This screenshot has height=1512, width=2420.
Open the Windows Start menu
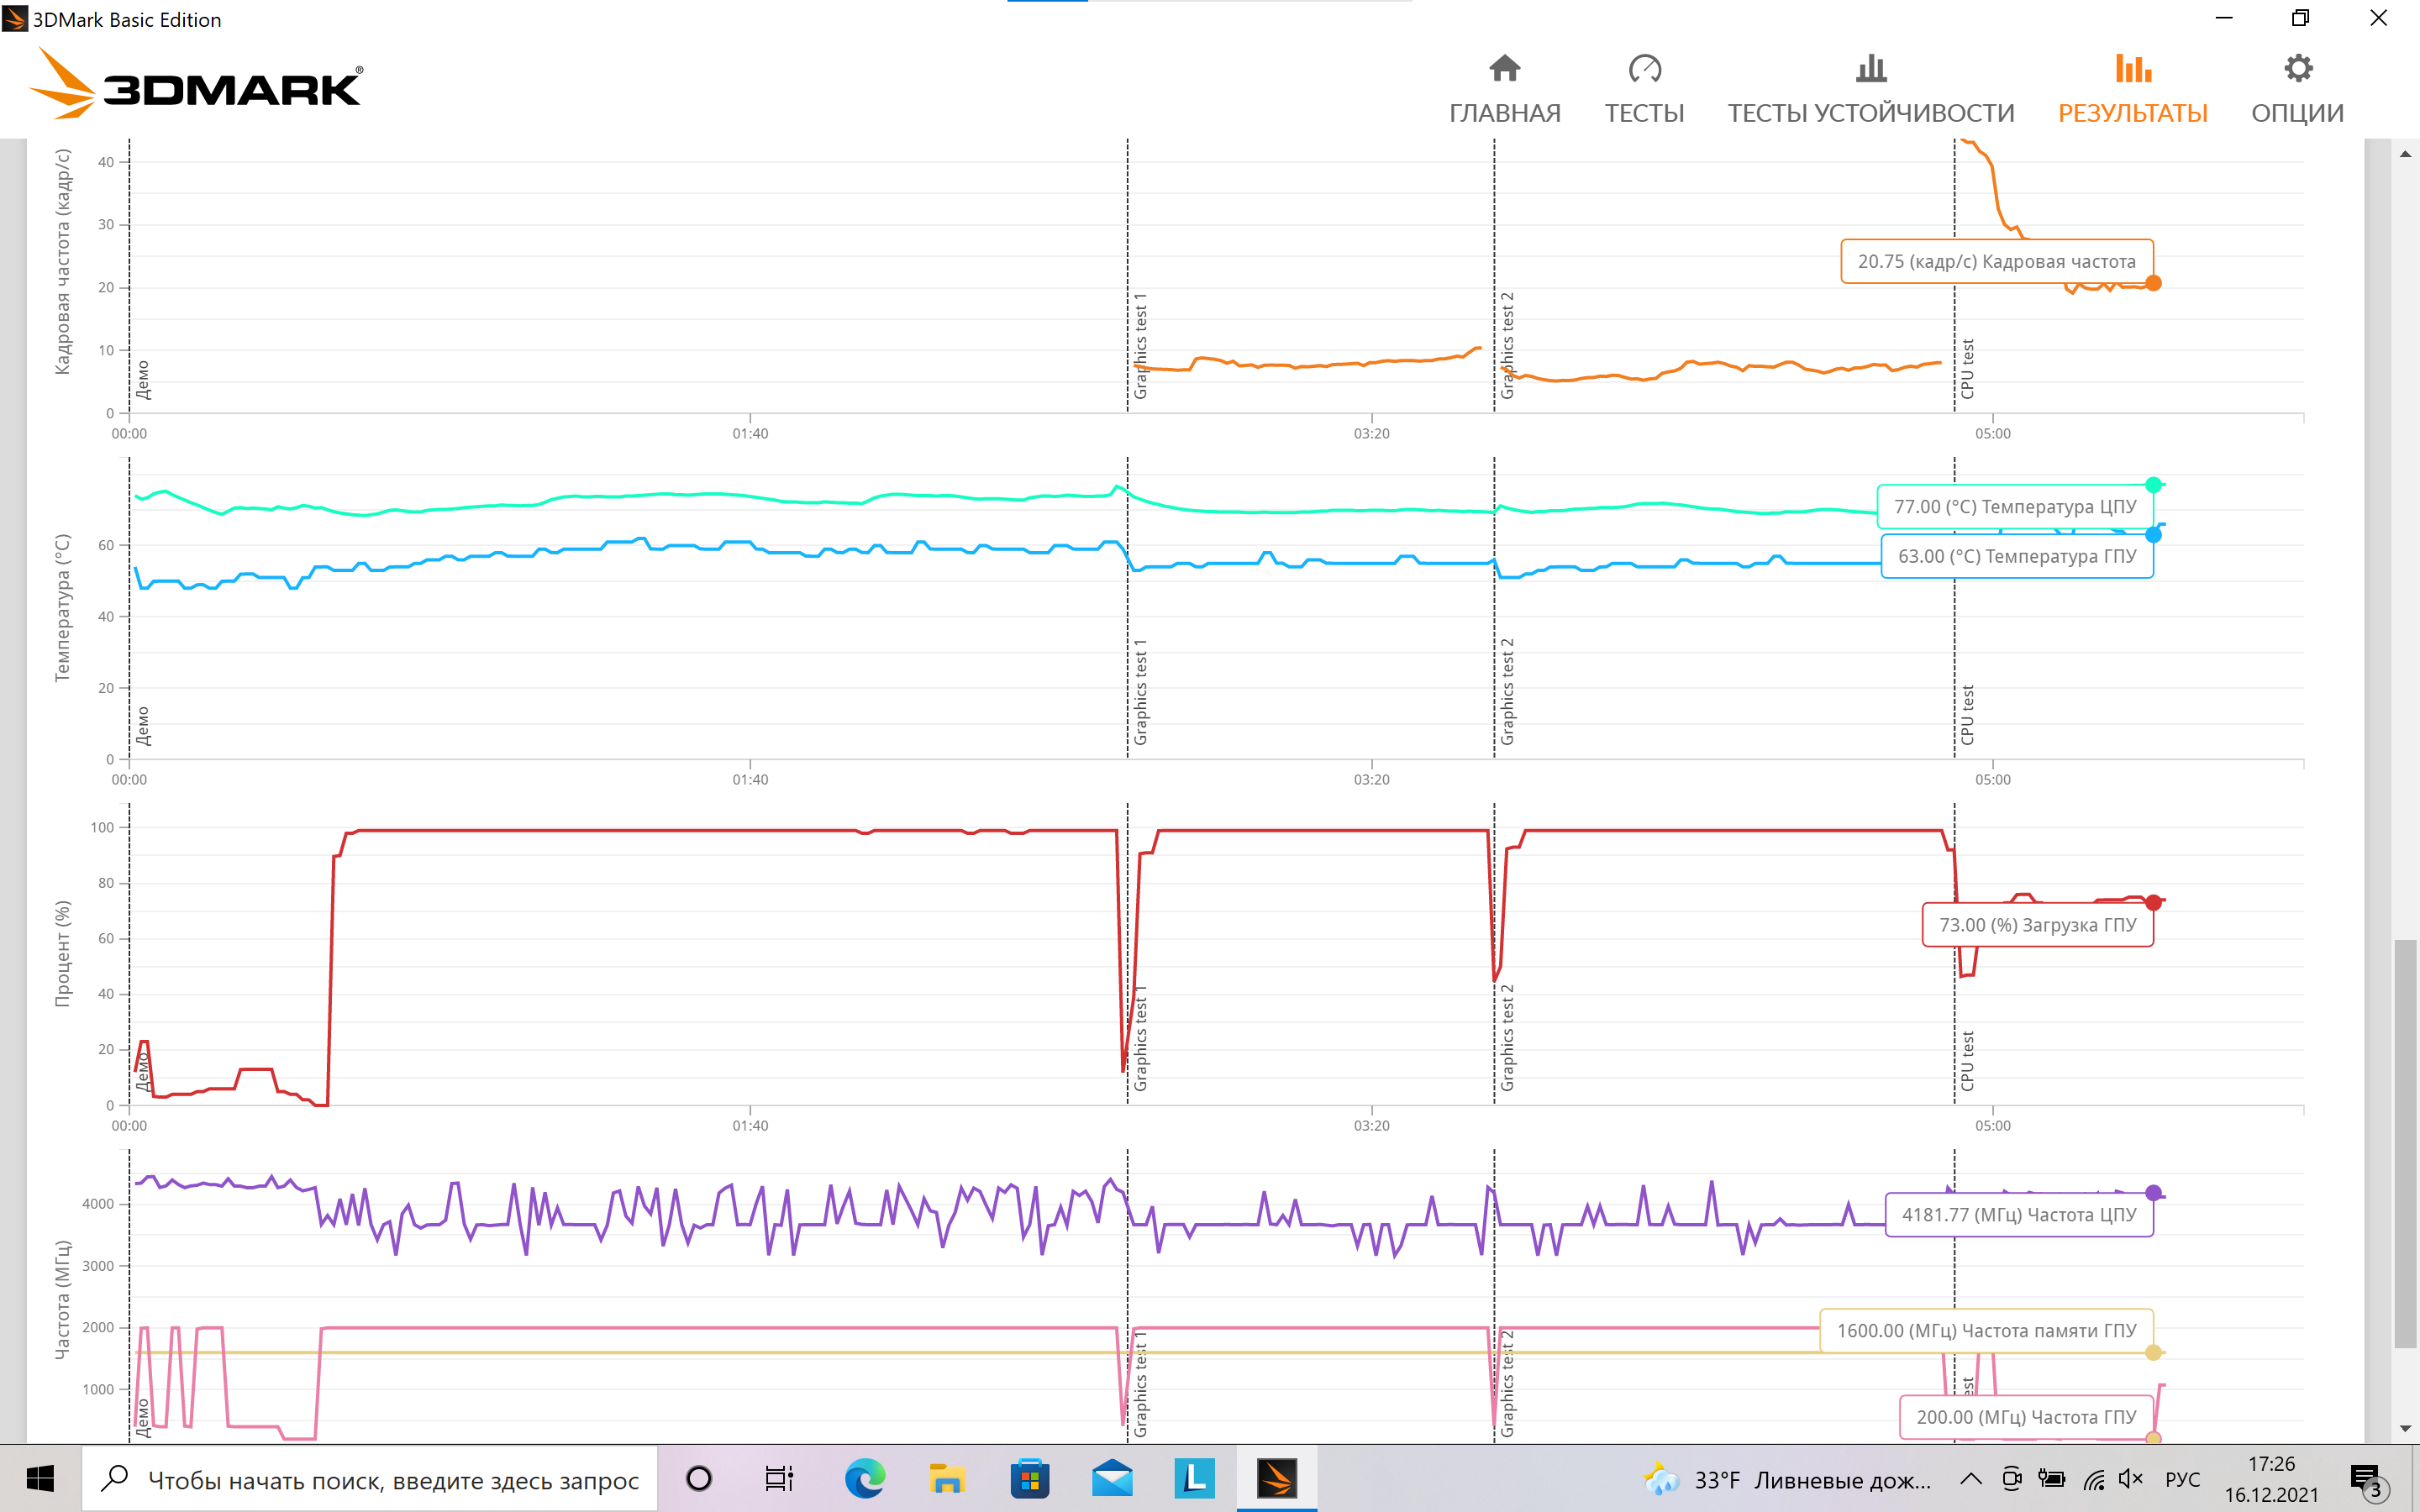coord(40,1478)
